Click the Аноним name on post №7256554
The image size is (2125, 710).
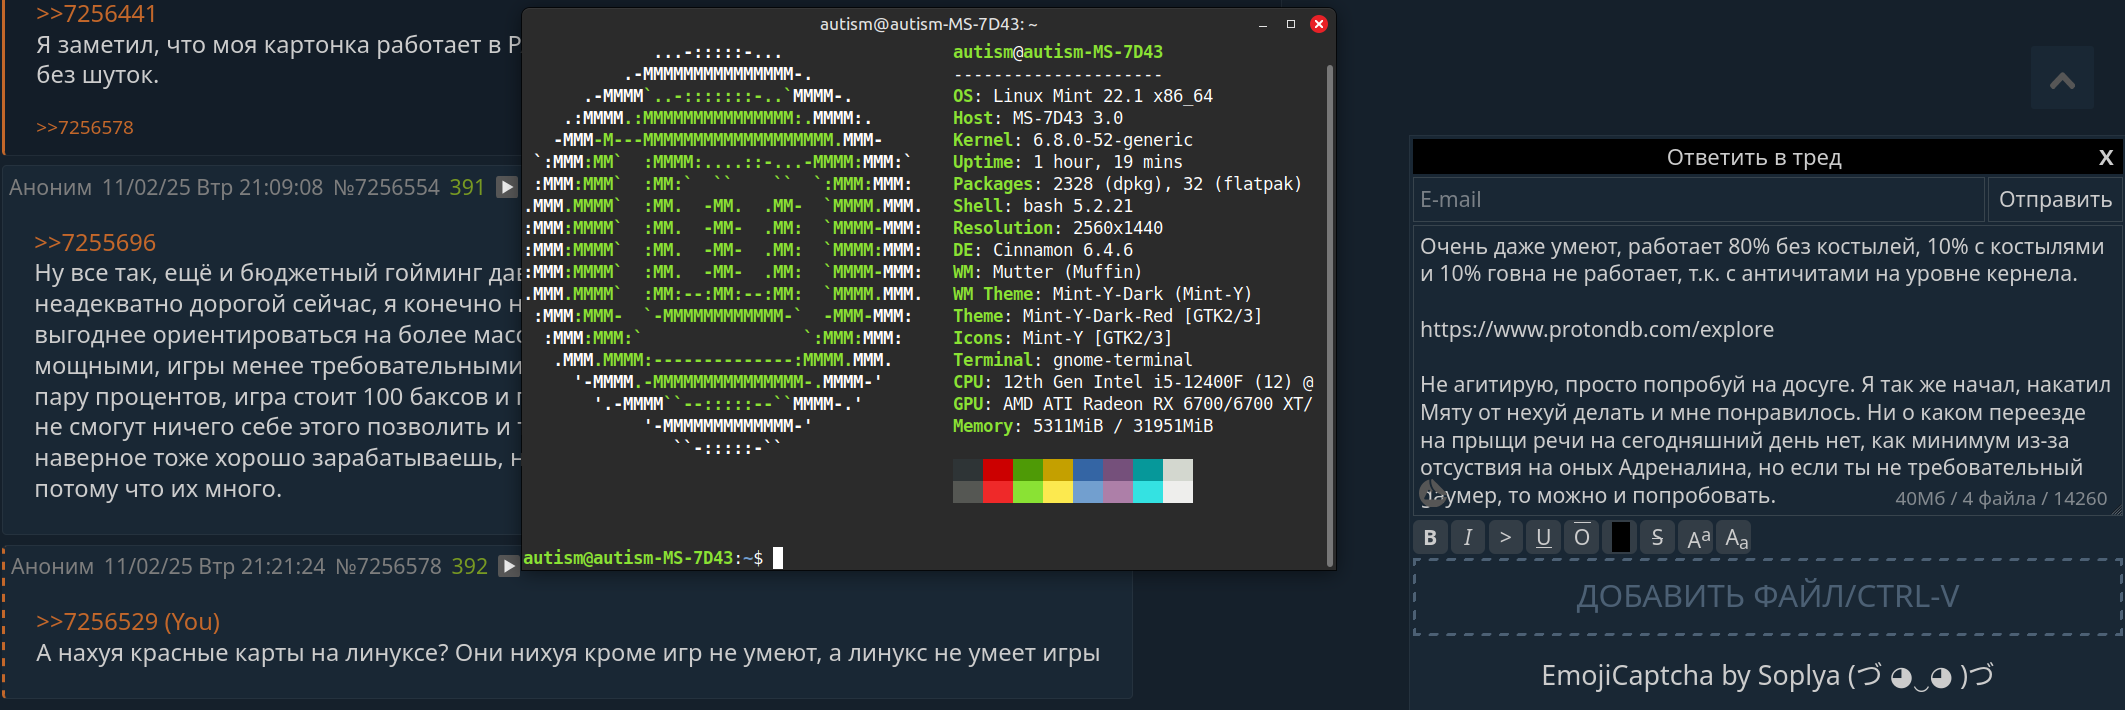click(50, 187)
